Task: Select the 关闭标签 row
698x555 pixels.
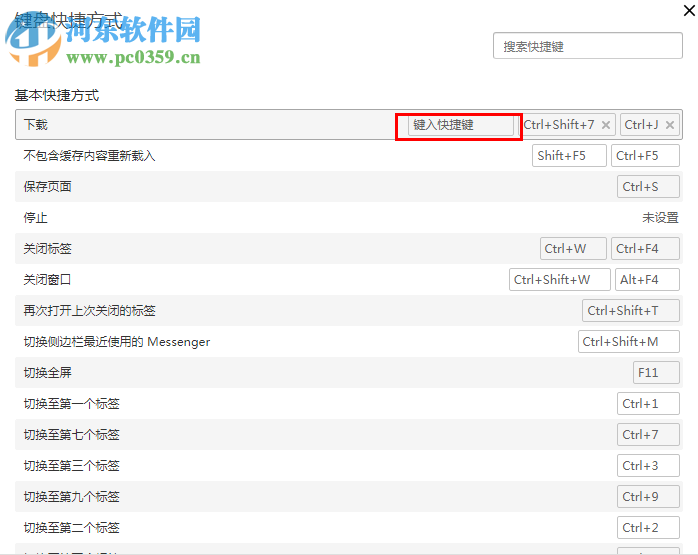Action: 349,248
